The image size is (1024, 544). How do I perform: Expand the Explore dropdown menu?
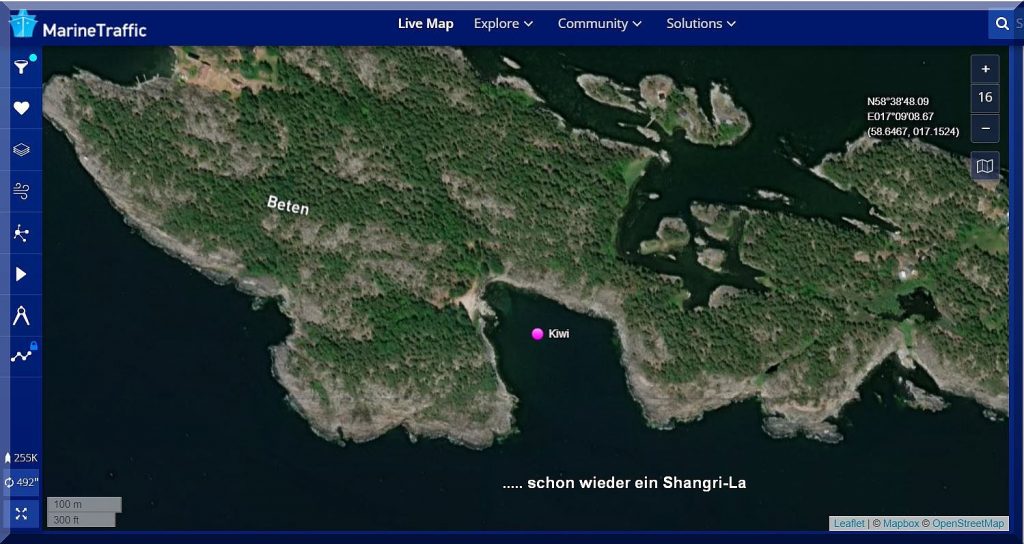(x=503, y=23)
